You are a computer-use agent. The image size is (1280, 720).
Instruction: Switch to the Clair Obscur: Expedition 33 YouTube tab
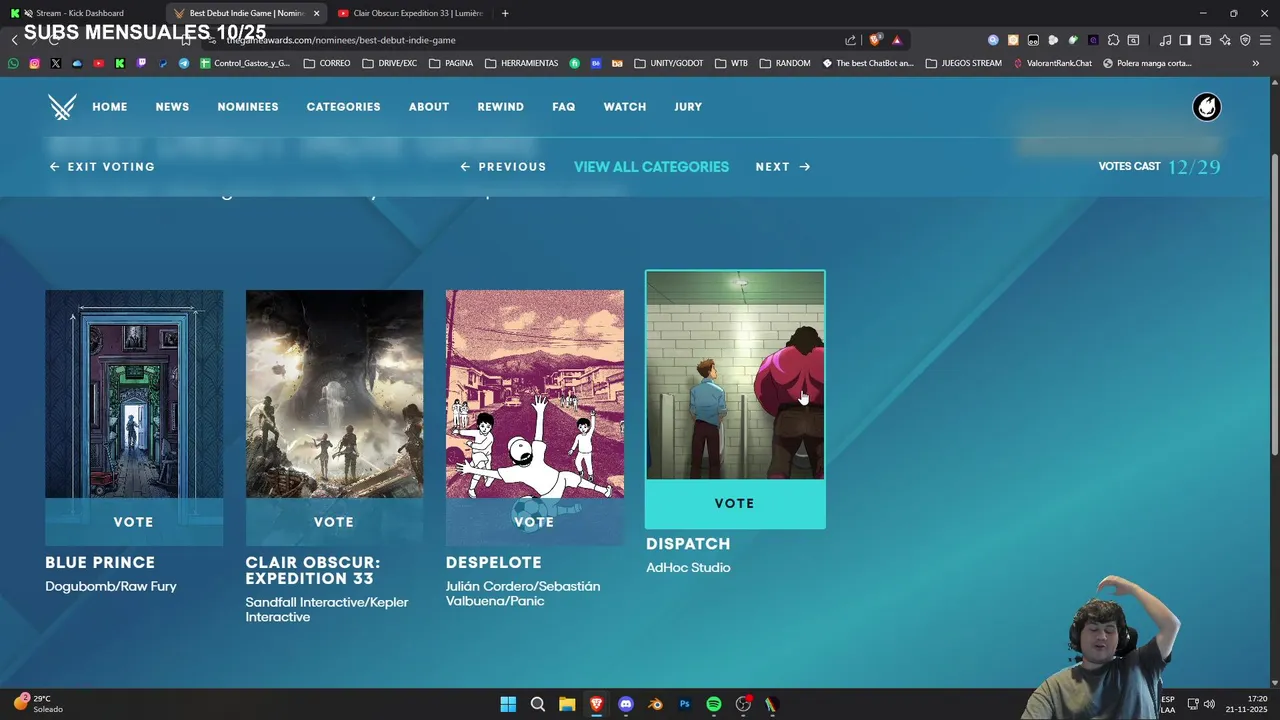(410, 13)
